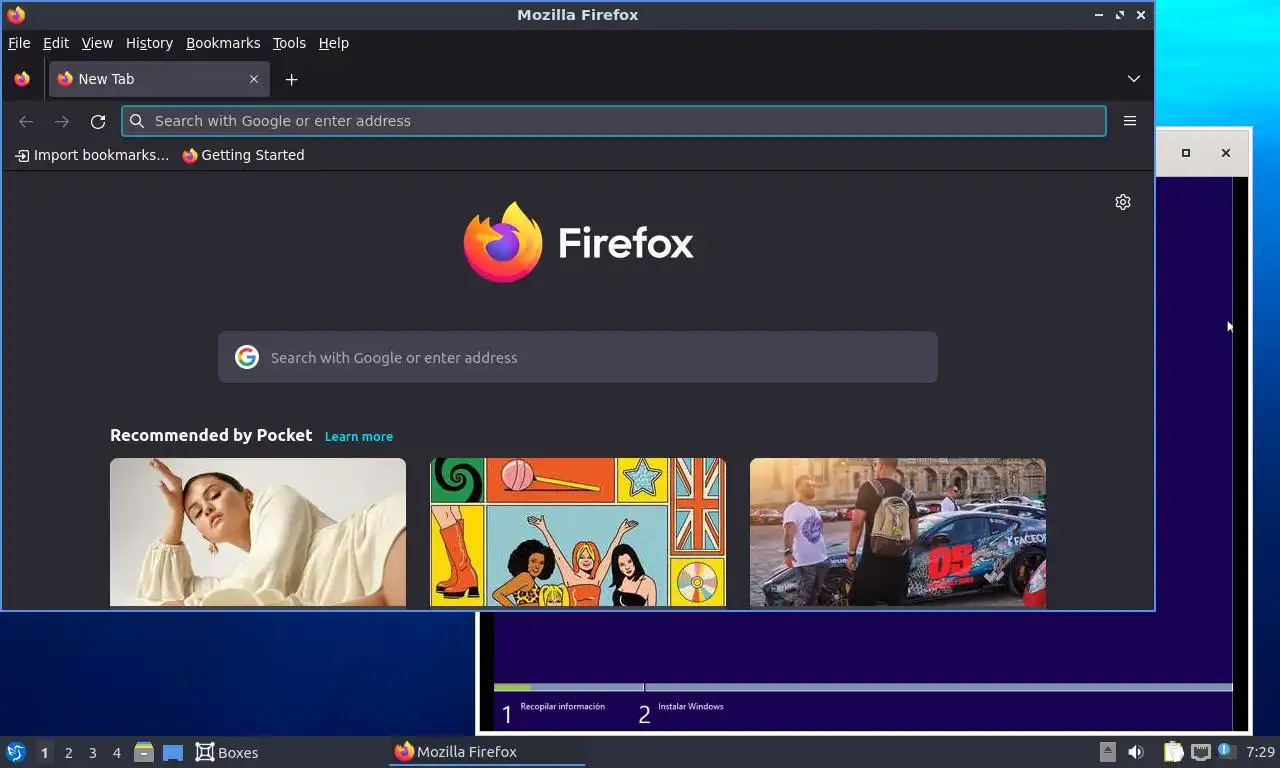Click the New Tab tab
The width and height of the screenshot is (1280, 768).
pyautogui.click(x=159, y=79)
